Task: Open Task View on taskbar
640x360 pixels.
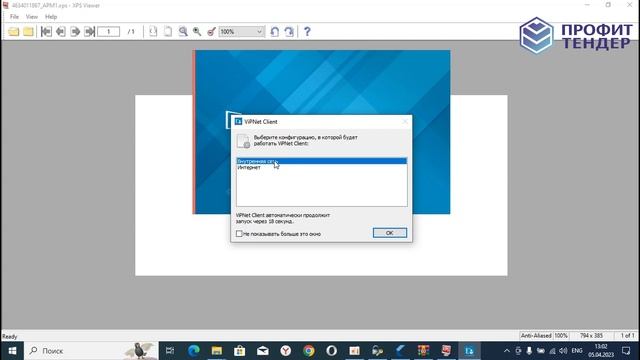Action: (x=170, y=351)
